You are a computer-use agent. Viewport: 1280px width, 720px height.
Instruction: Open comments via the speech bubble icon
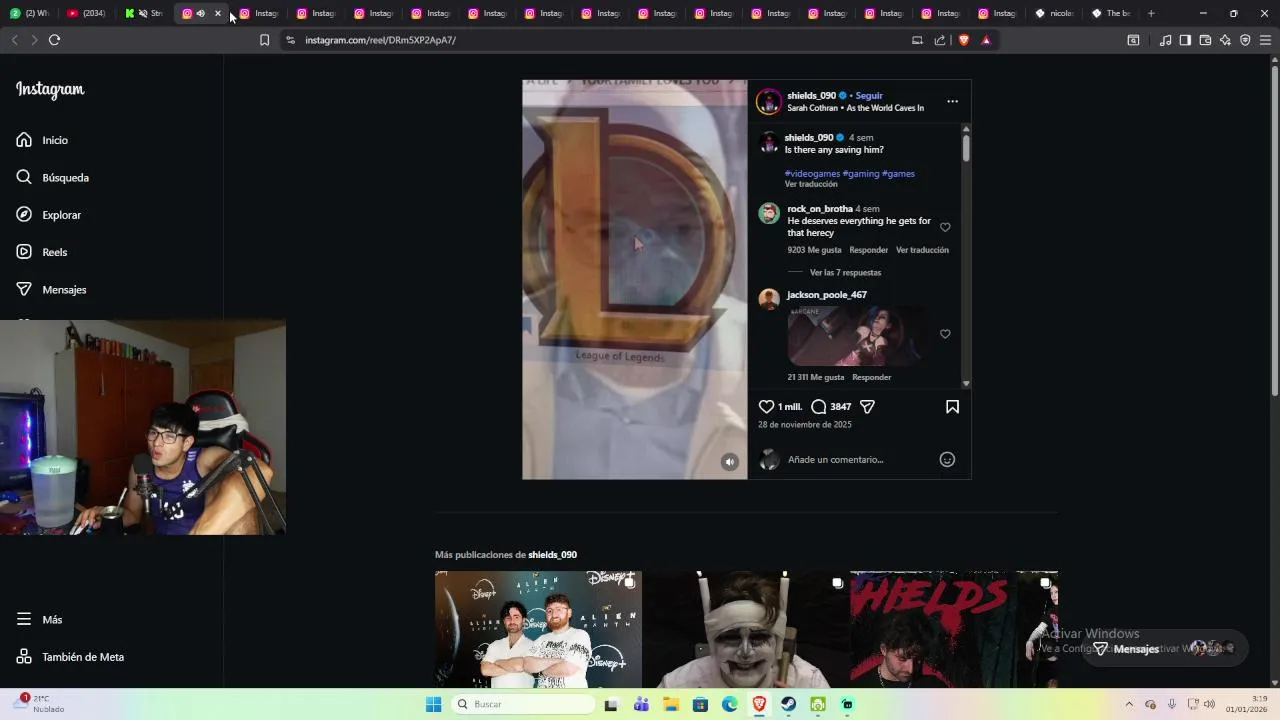coord(818,407)
